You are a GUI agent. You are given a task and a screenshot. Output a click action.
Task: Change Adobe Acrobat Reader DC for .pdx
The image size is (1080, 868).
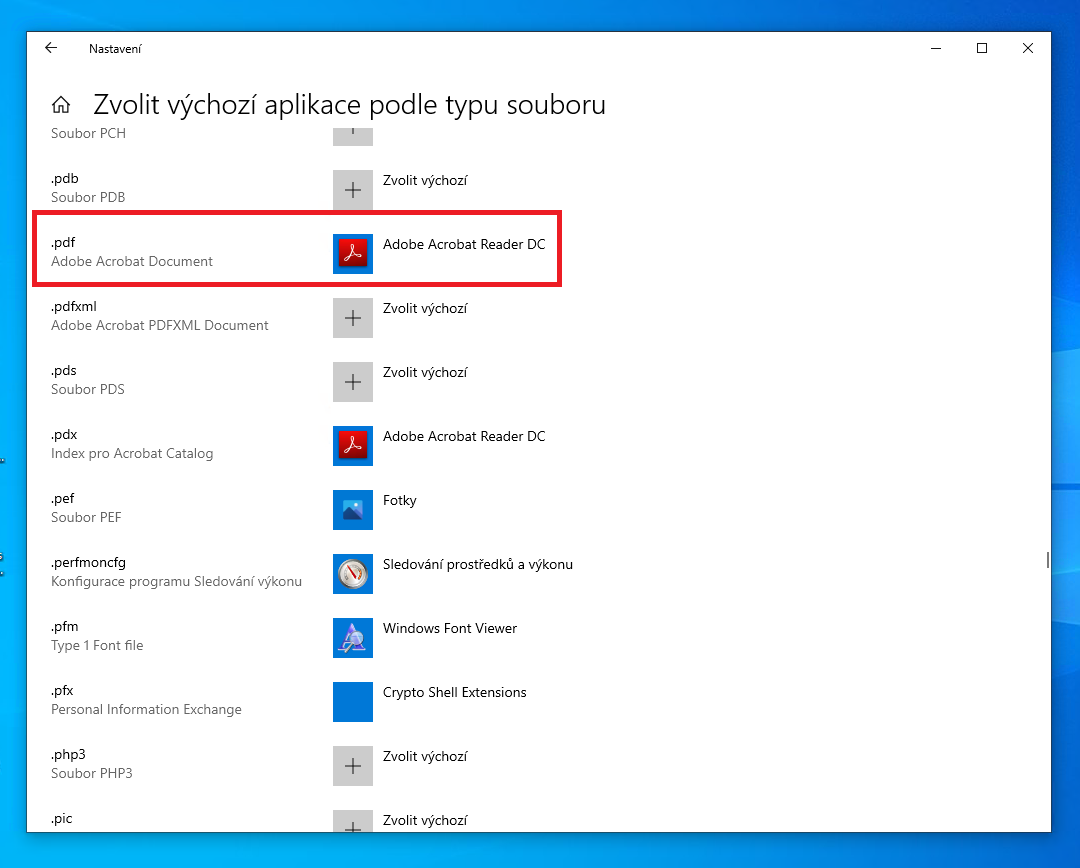click(x=464, y=437)
